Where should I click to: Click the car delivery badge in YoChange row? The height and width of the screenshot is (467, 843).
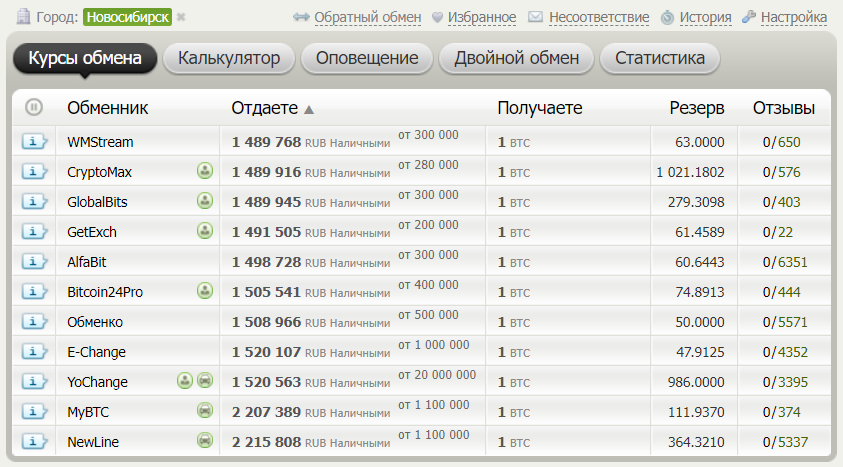[205, 381]
